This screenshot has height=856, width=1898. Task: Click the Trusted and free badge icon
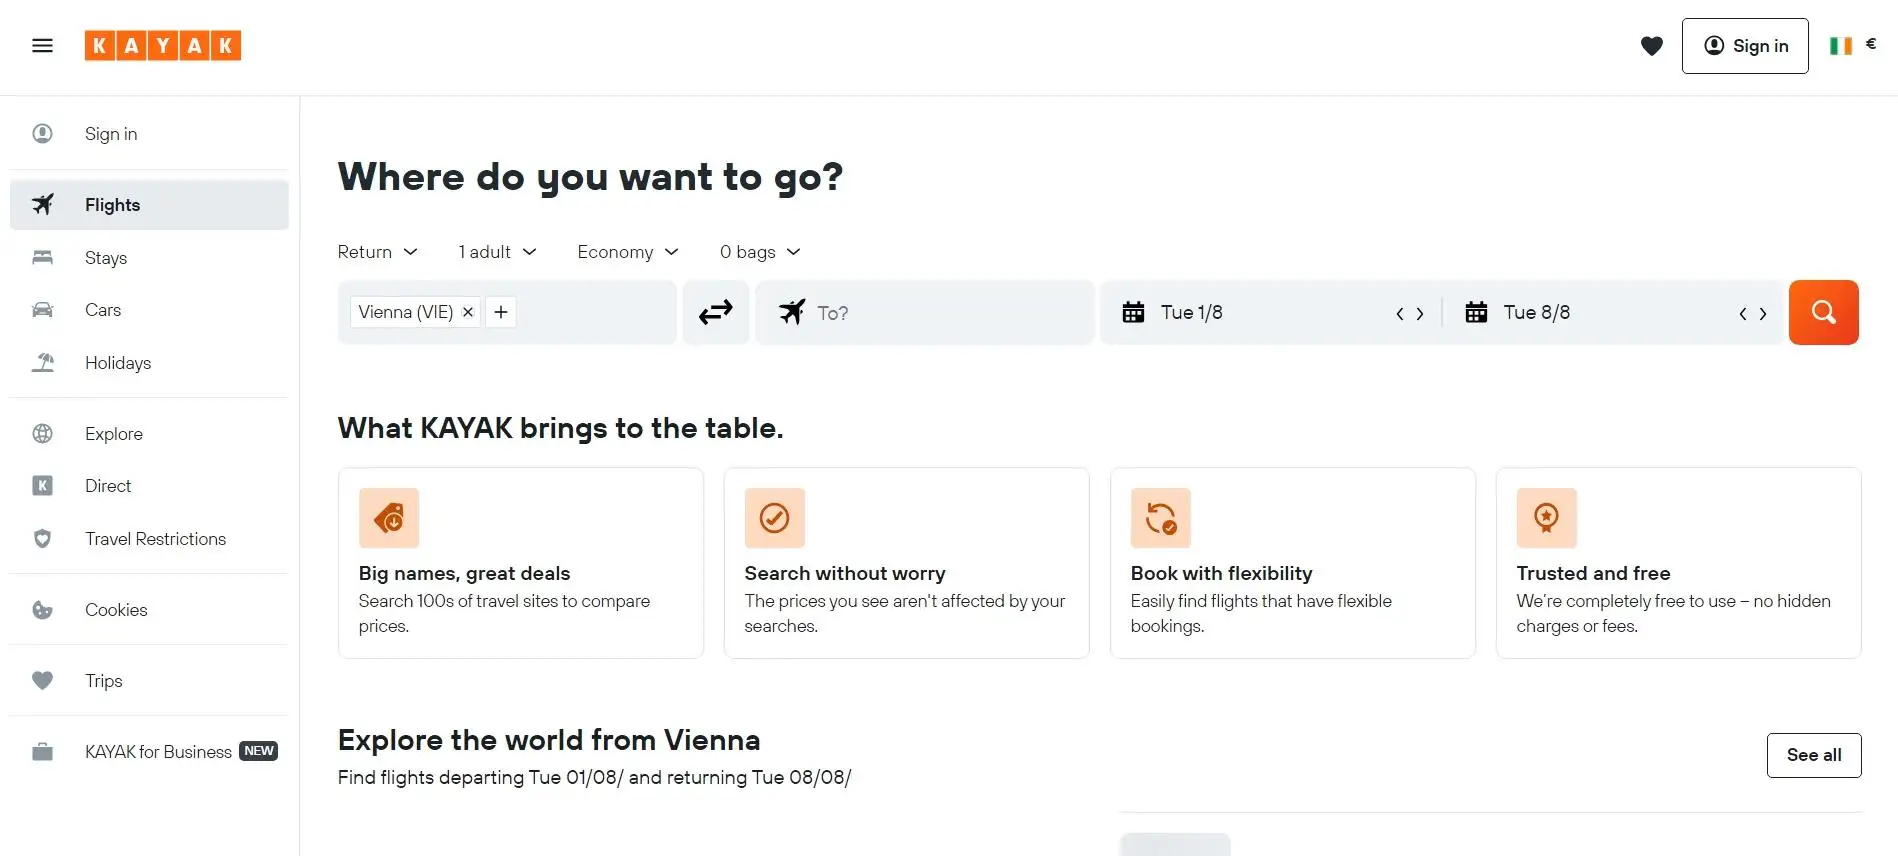click(x=1546, y=518)
